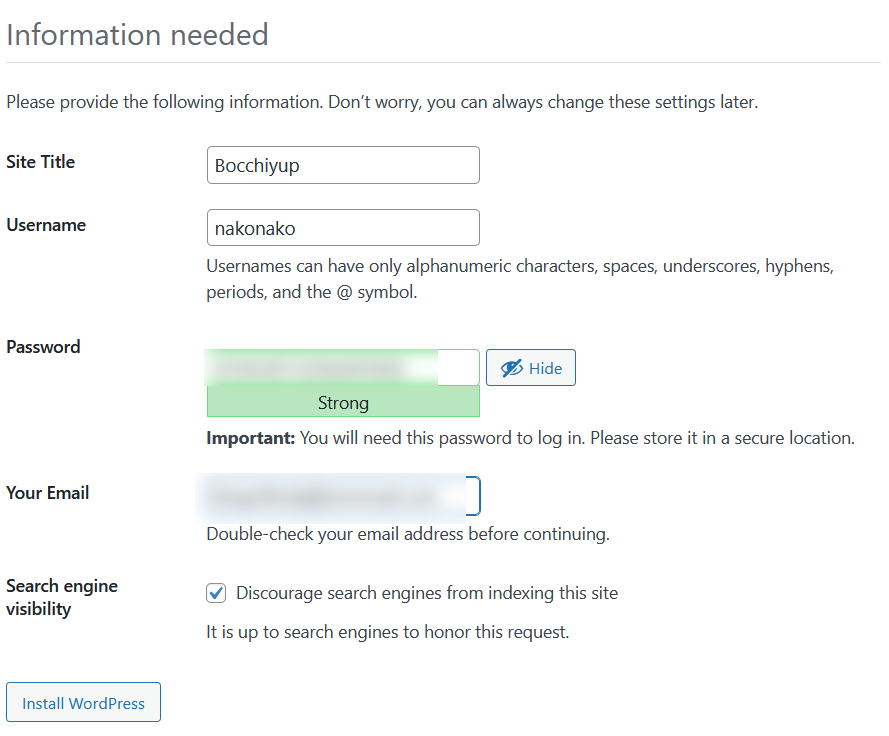Viewport: 889px width, 736px height.
Task: Click the 'Information needed' heading
Action: pyautogui.click(x=137, y=35)
